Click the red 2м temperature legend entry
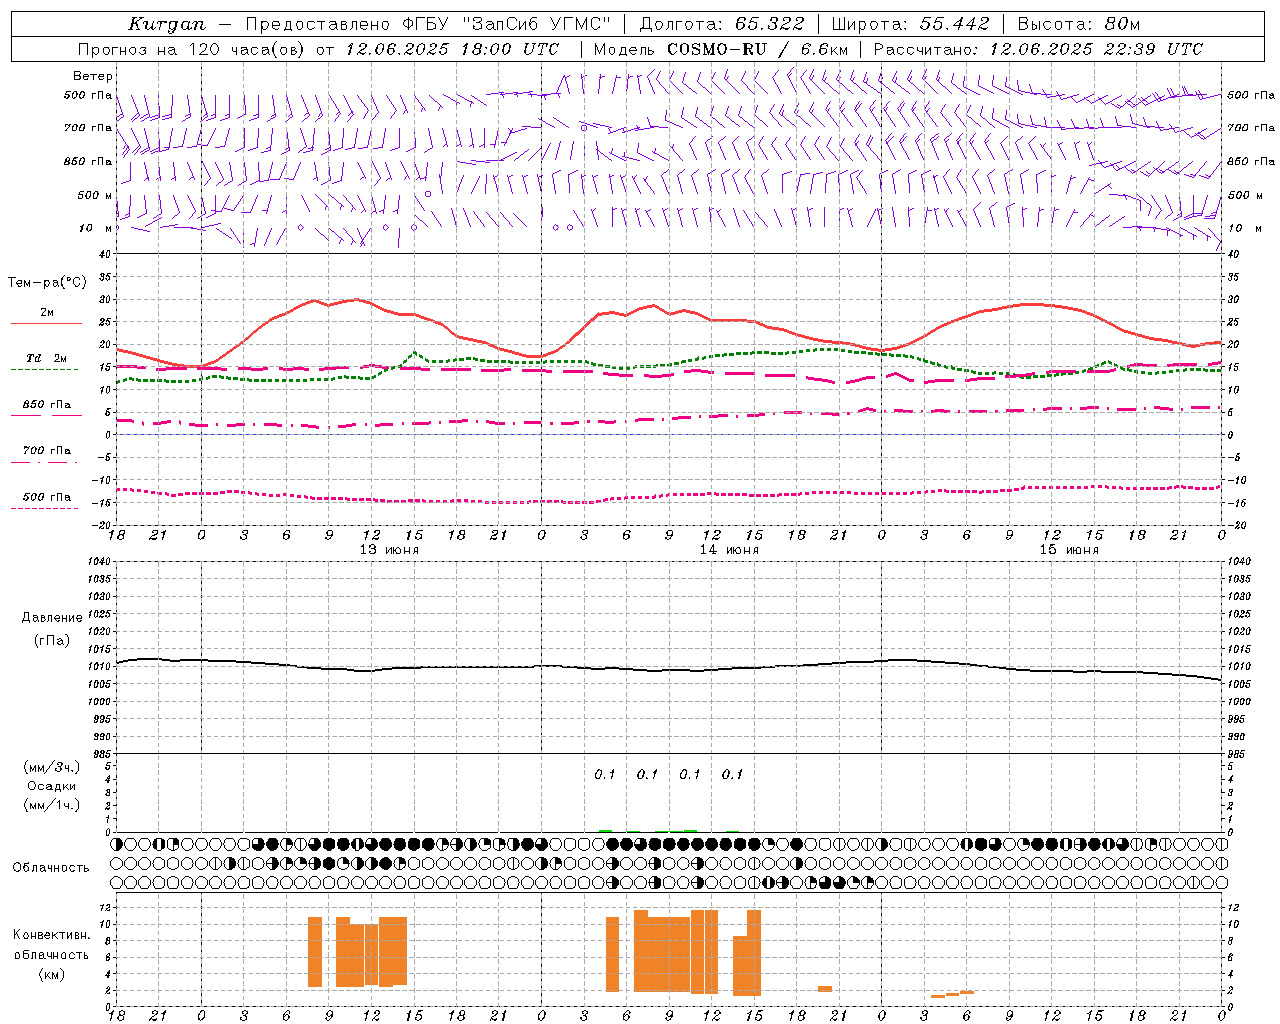The image size is (1280, 1024). click(47, 313)
